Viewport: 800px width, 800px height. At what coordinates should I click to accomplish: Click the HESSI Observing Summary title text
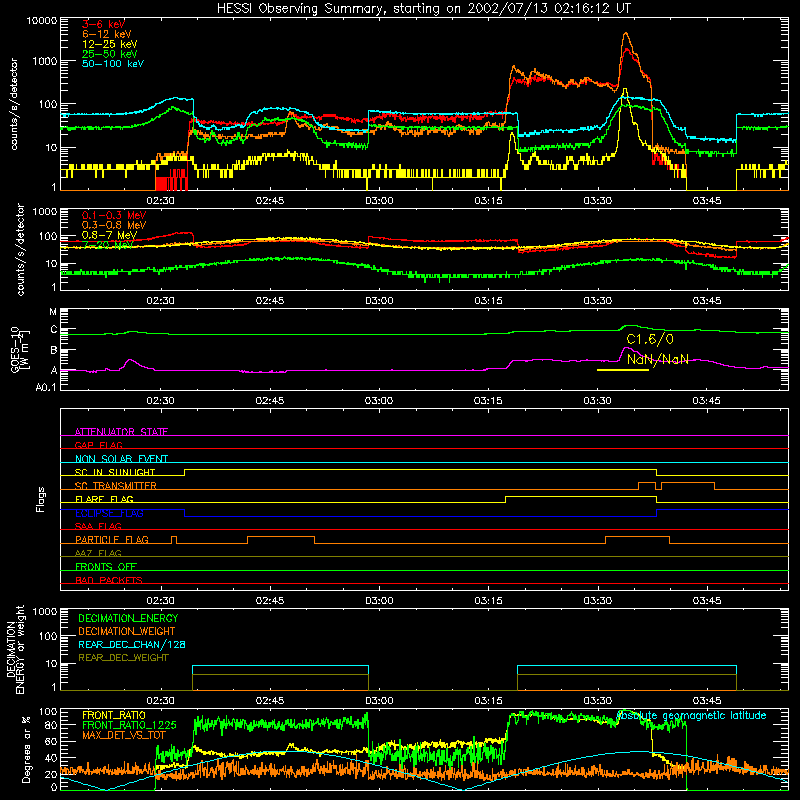point(423,9)
